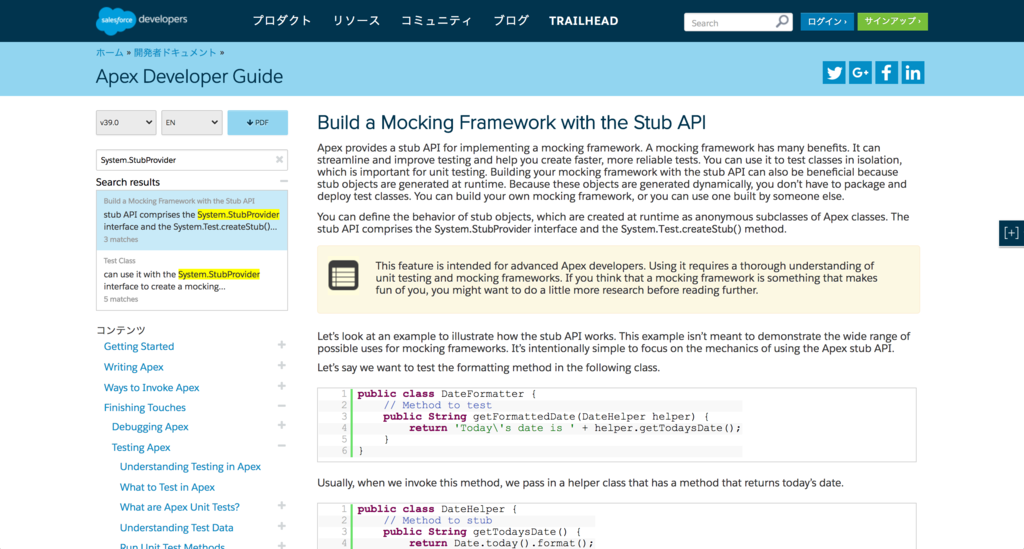The width and height of the screenshot is (1024, 549).
Task: Expand Getting Started section
Action: click(281, 345)
